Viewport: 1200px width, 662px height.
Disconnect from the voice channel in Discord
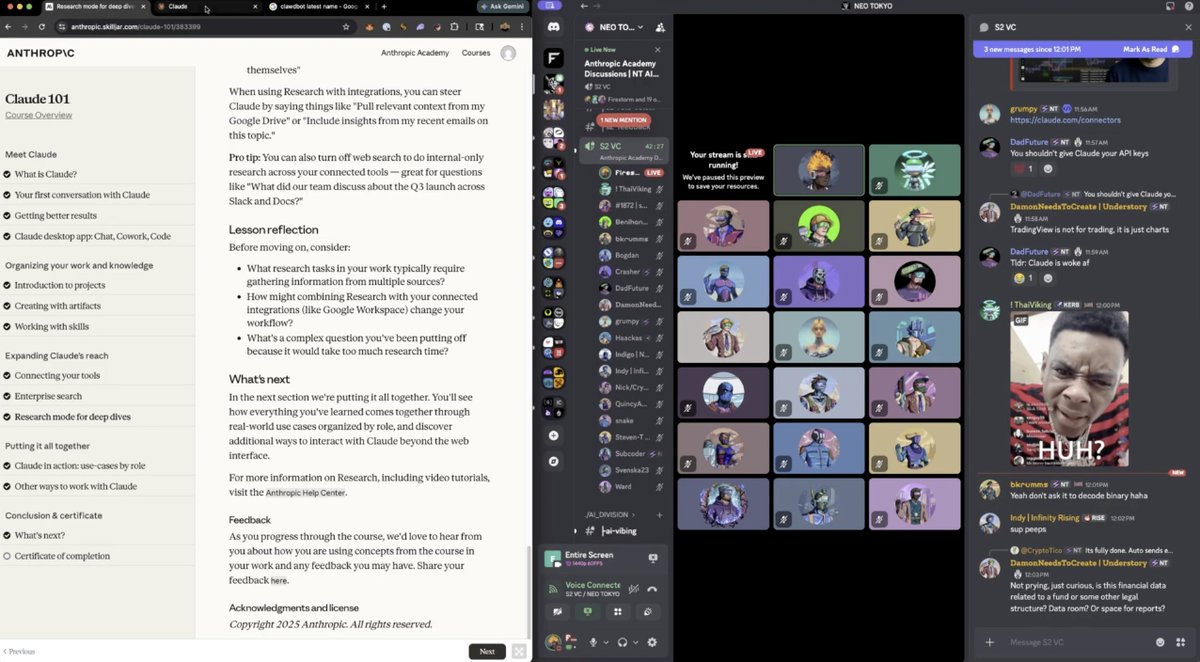tap(652, 589)
